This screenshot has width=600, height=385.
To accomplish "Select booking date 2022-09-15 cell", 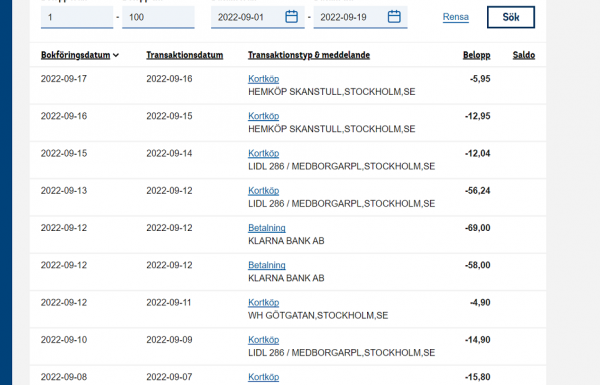I will coord(64,153).
